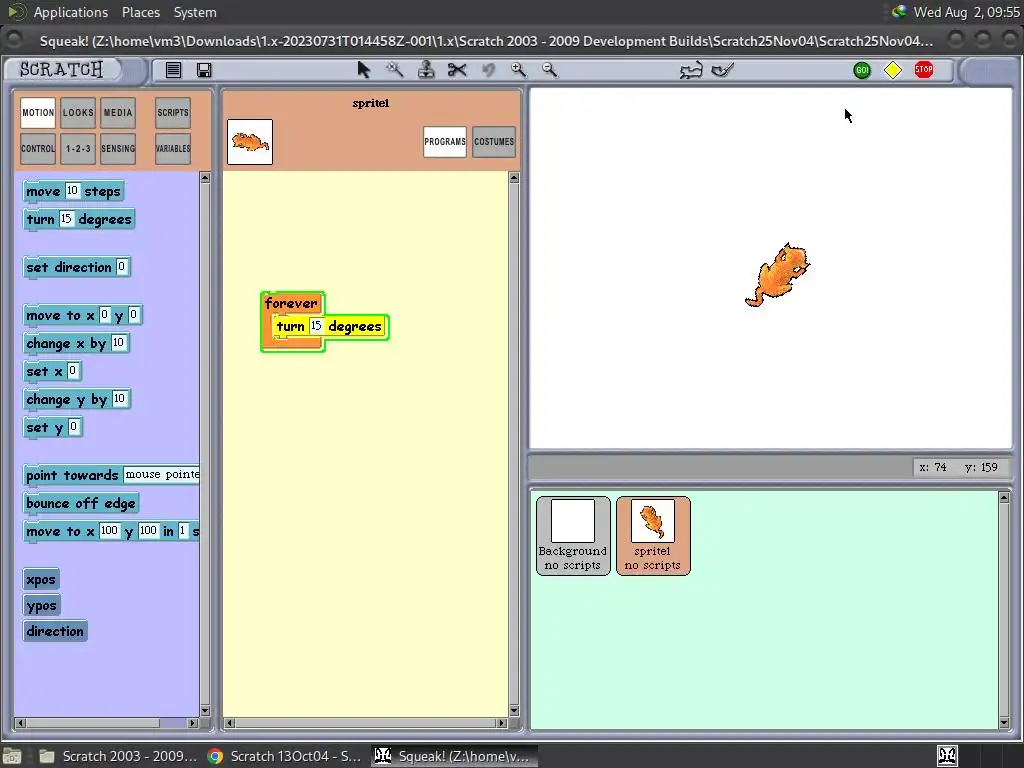The width and height of the screenshot is (1024, 768).
Task: Switch to the COSTUMES tab
Action: 494,142
